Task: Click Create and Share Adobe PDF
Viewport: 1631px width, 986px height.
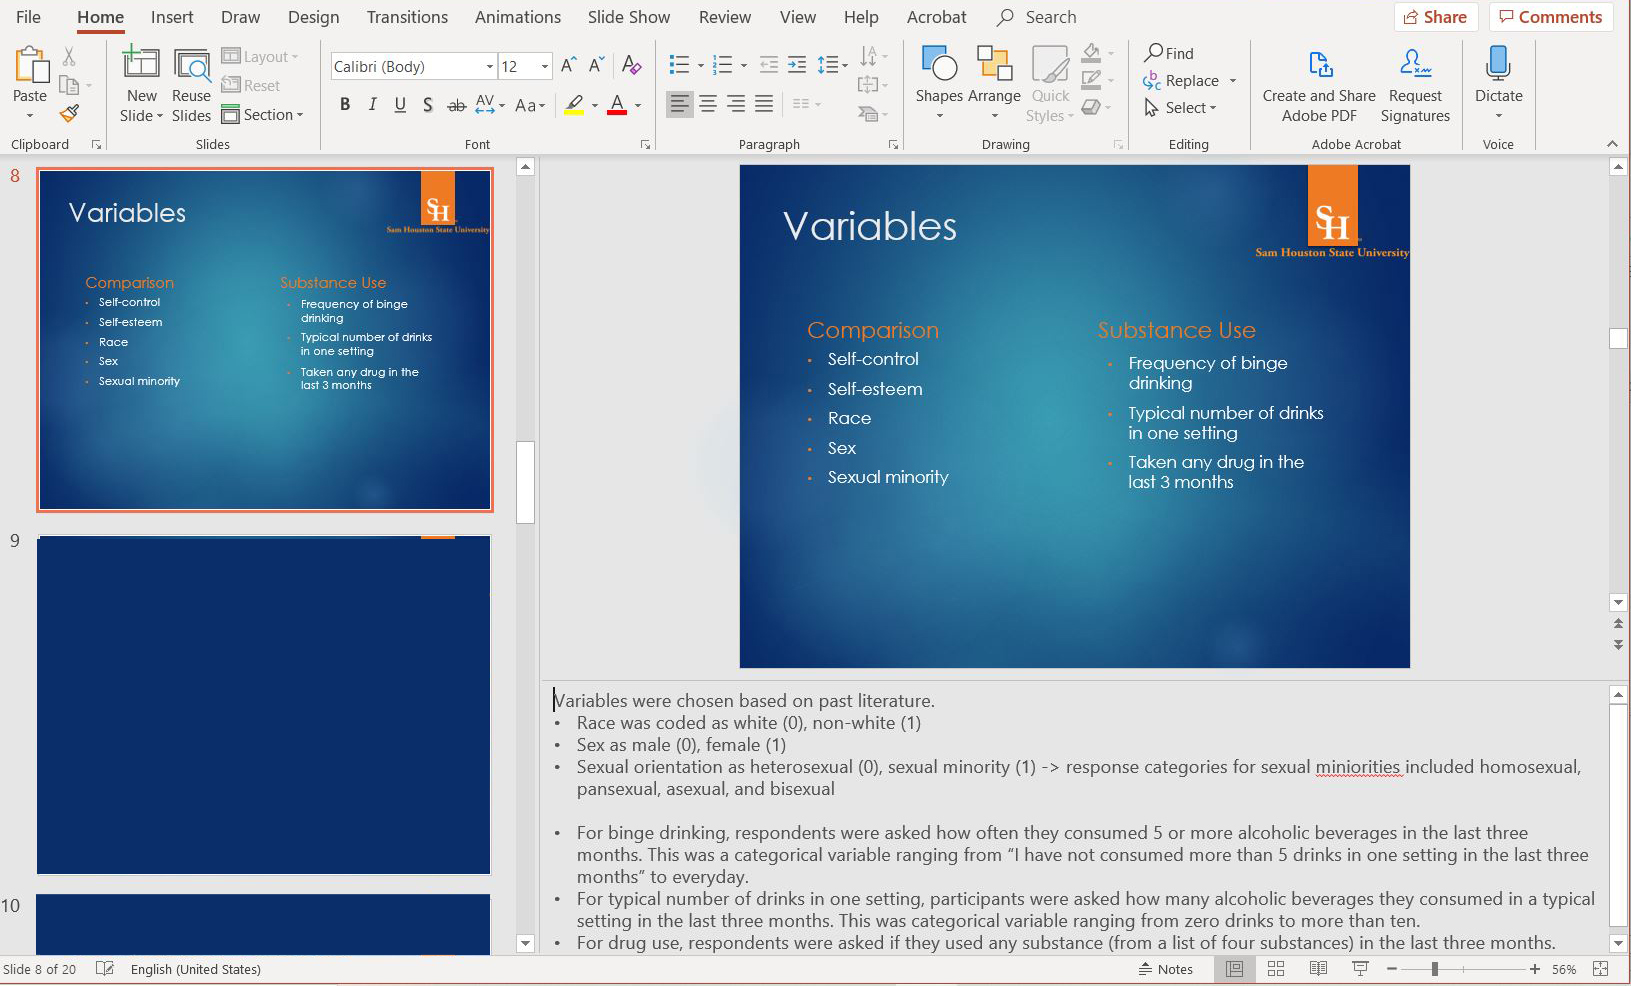Action: (x=1318, y=85)
